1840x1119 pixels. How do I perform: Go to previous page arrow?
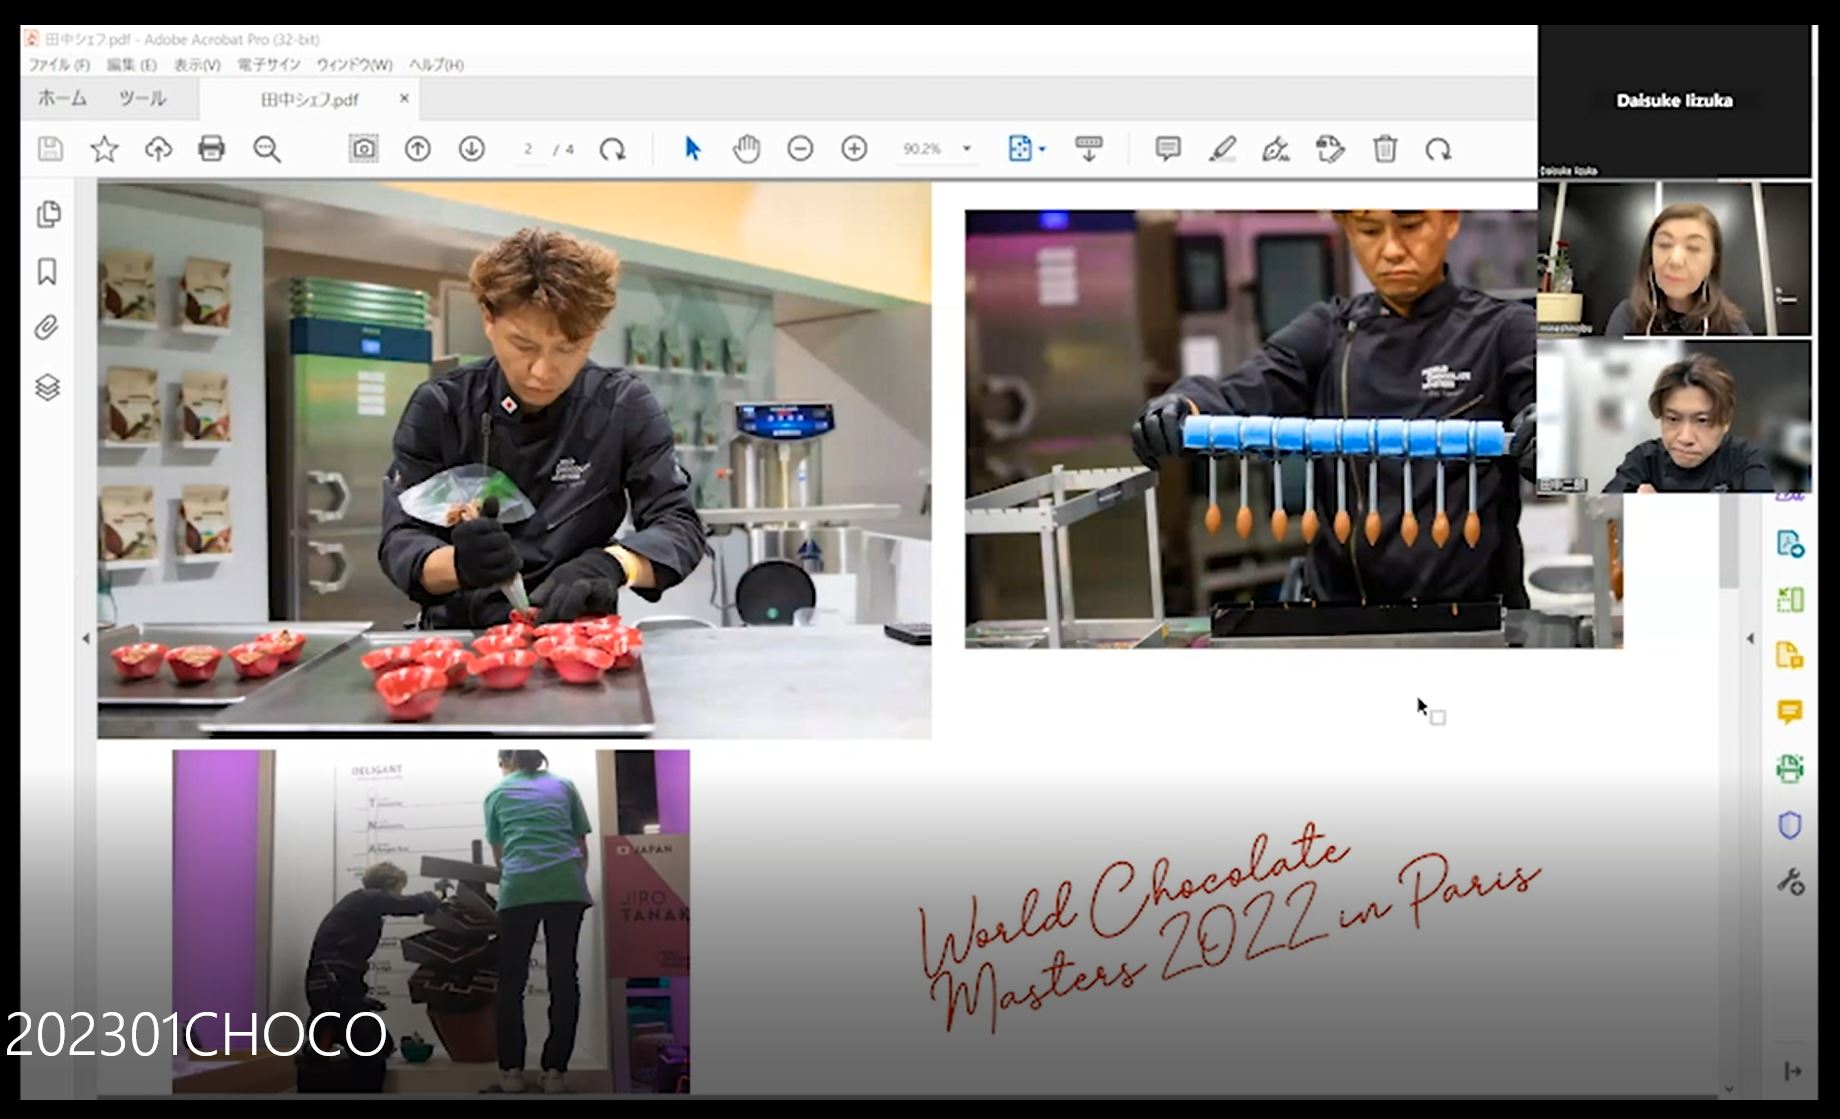[x=418, y=149]
